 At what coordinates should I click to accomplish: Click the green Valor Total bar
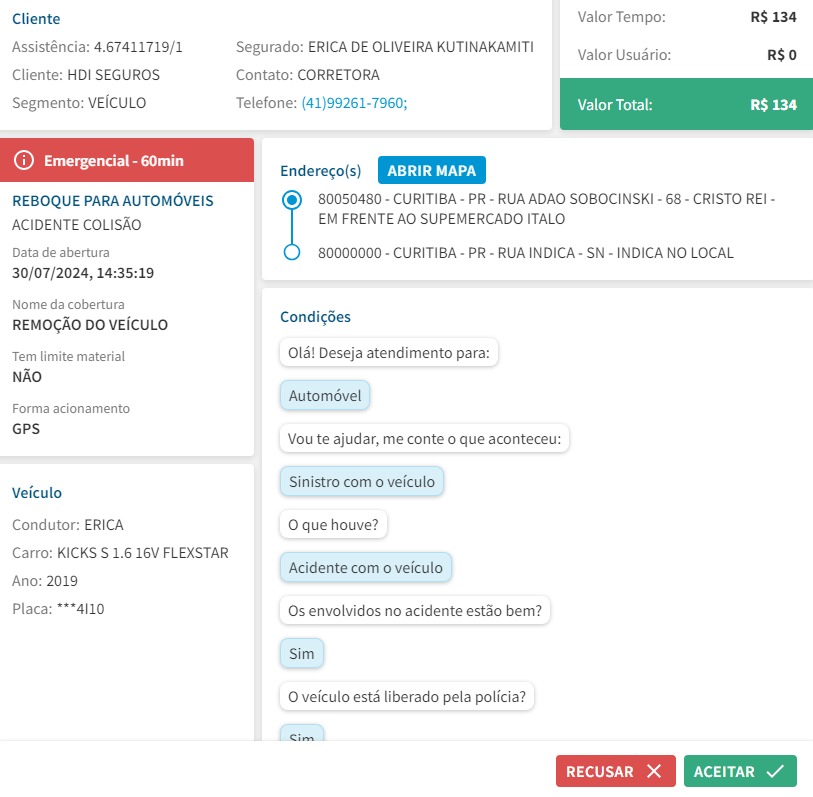click(686, 104)
